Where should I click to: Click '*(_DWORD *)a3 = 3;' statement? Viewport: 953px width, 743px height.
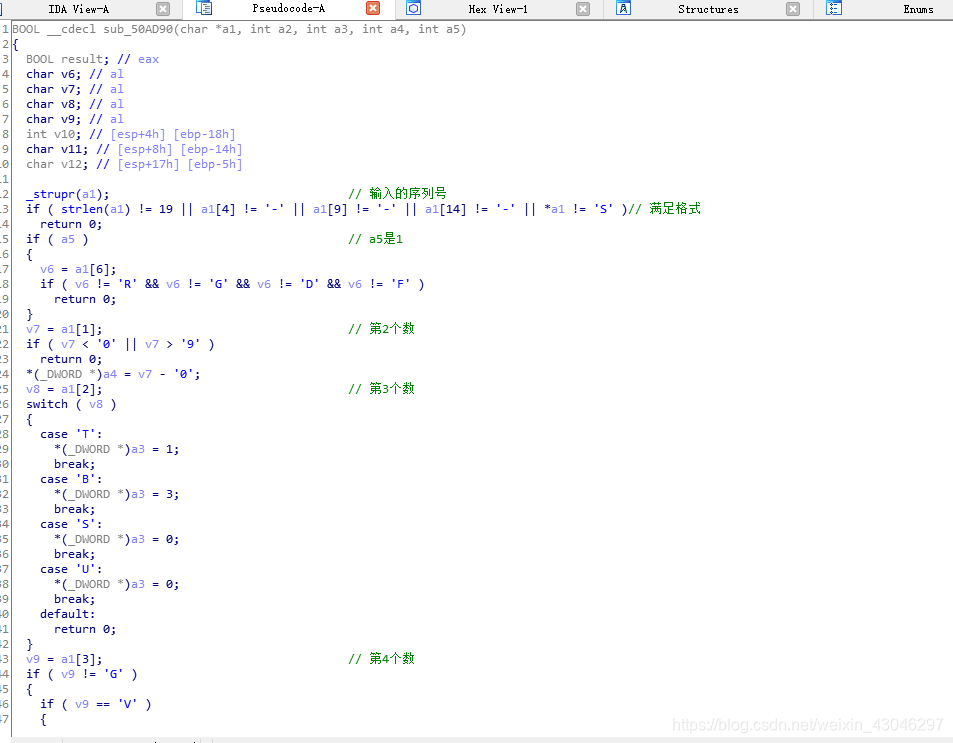pyautogui.click(x=117, y=494)
